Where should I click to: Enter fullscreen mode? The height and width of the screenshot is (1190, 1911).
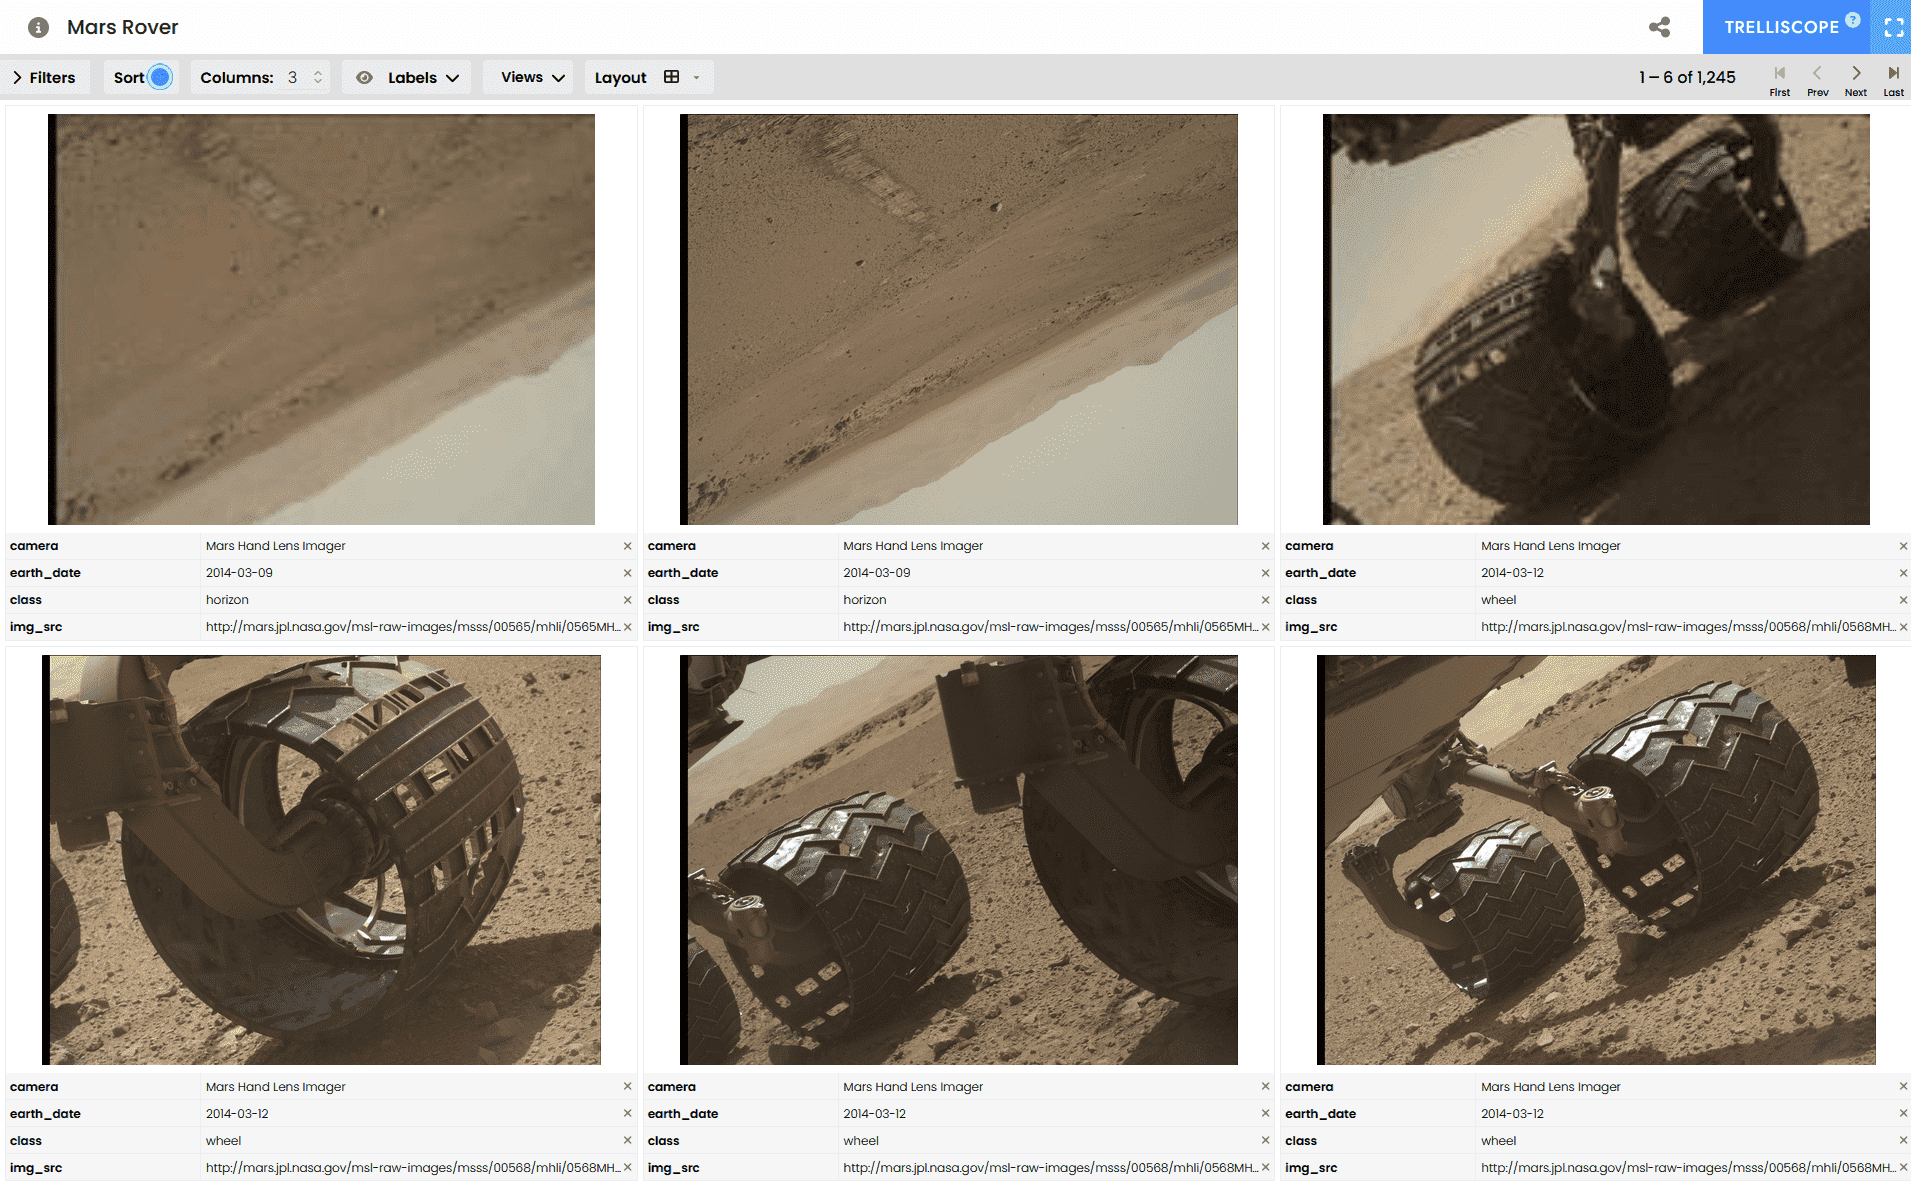[1892, 27]
